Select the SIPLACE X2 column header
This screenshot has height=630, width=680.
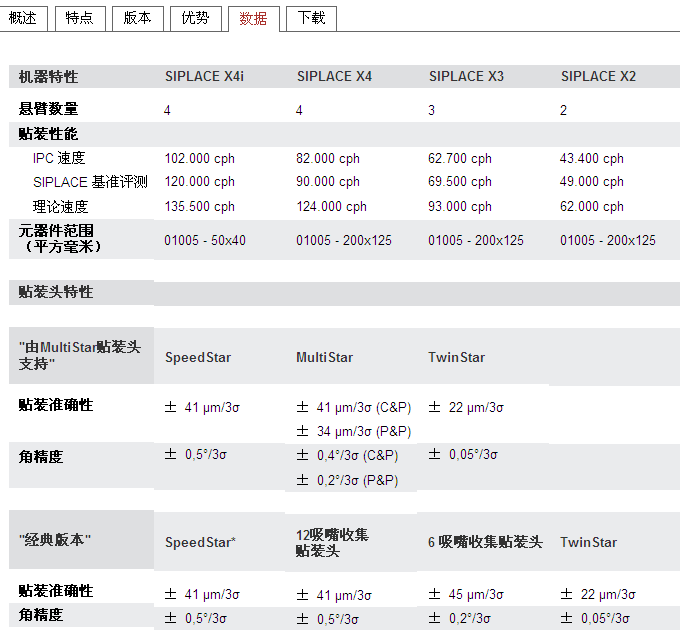click(598, 76)
